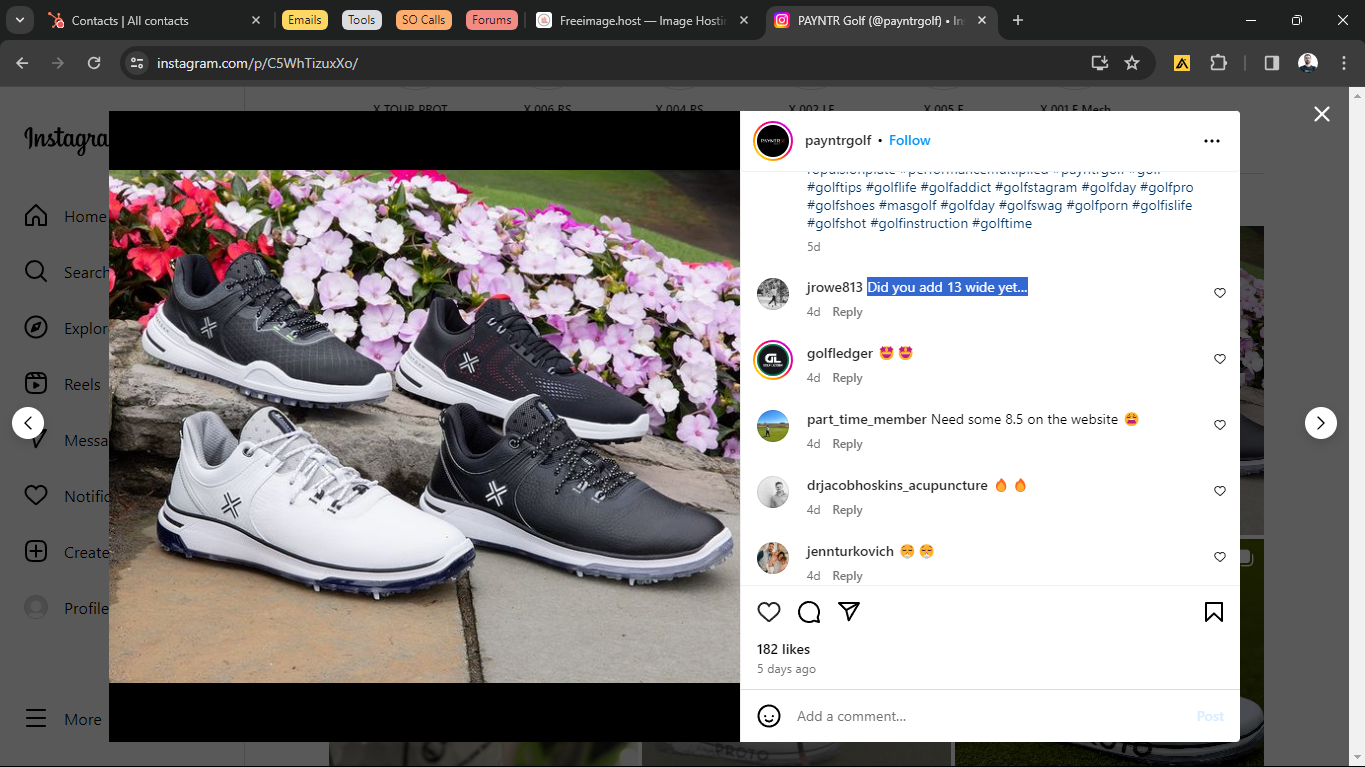This screenshot has width=1365, height=767.
Task: Follow the payntrgolf account
Action: [x=910, y=141]
